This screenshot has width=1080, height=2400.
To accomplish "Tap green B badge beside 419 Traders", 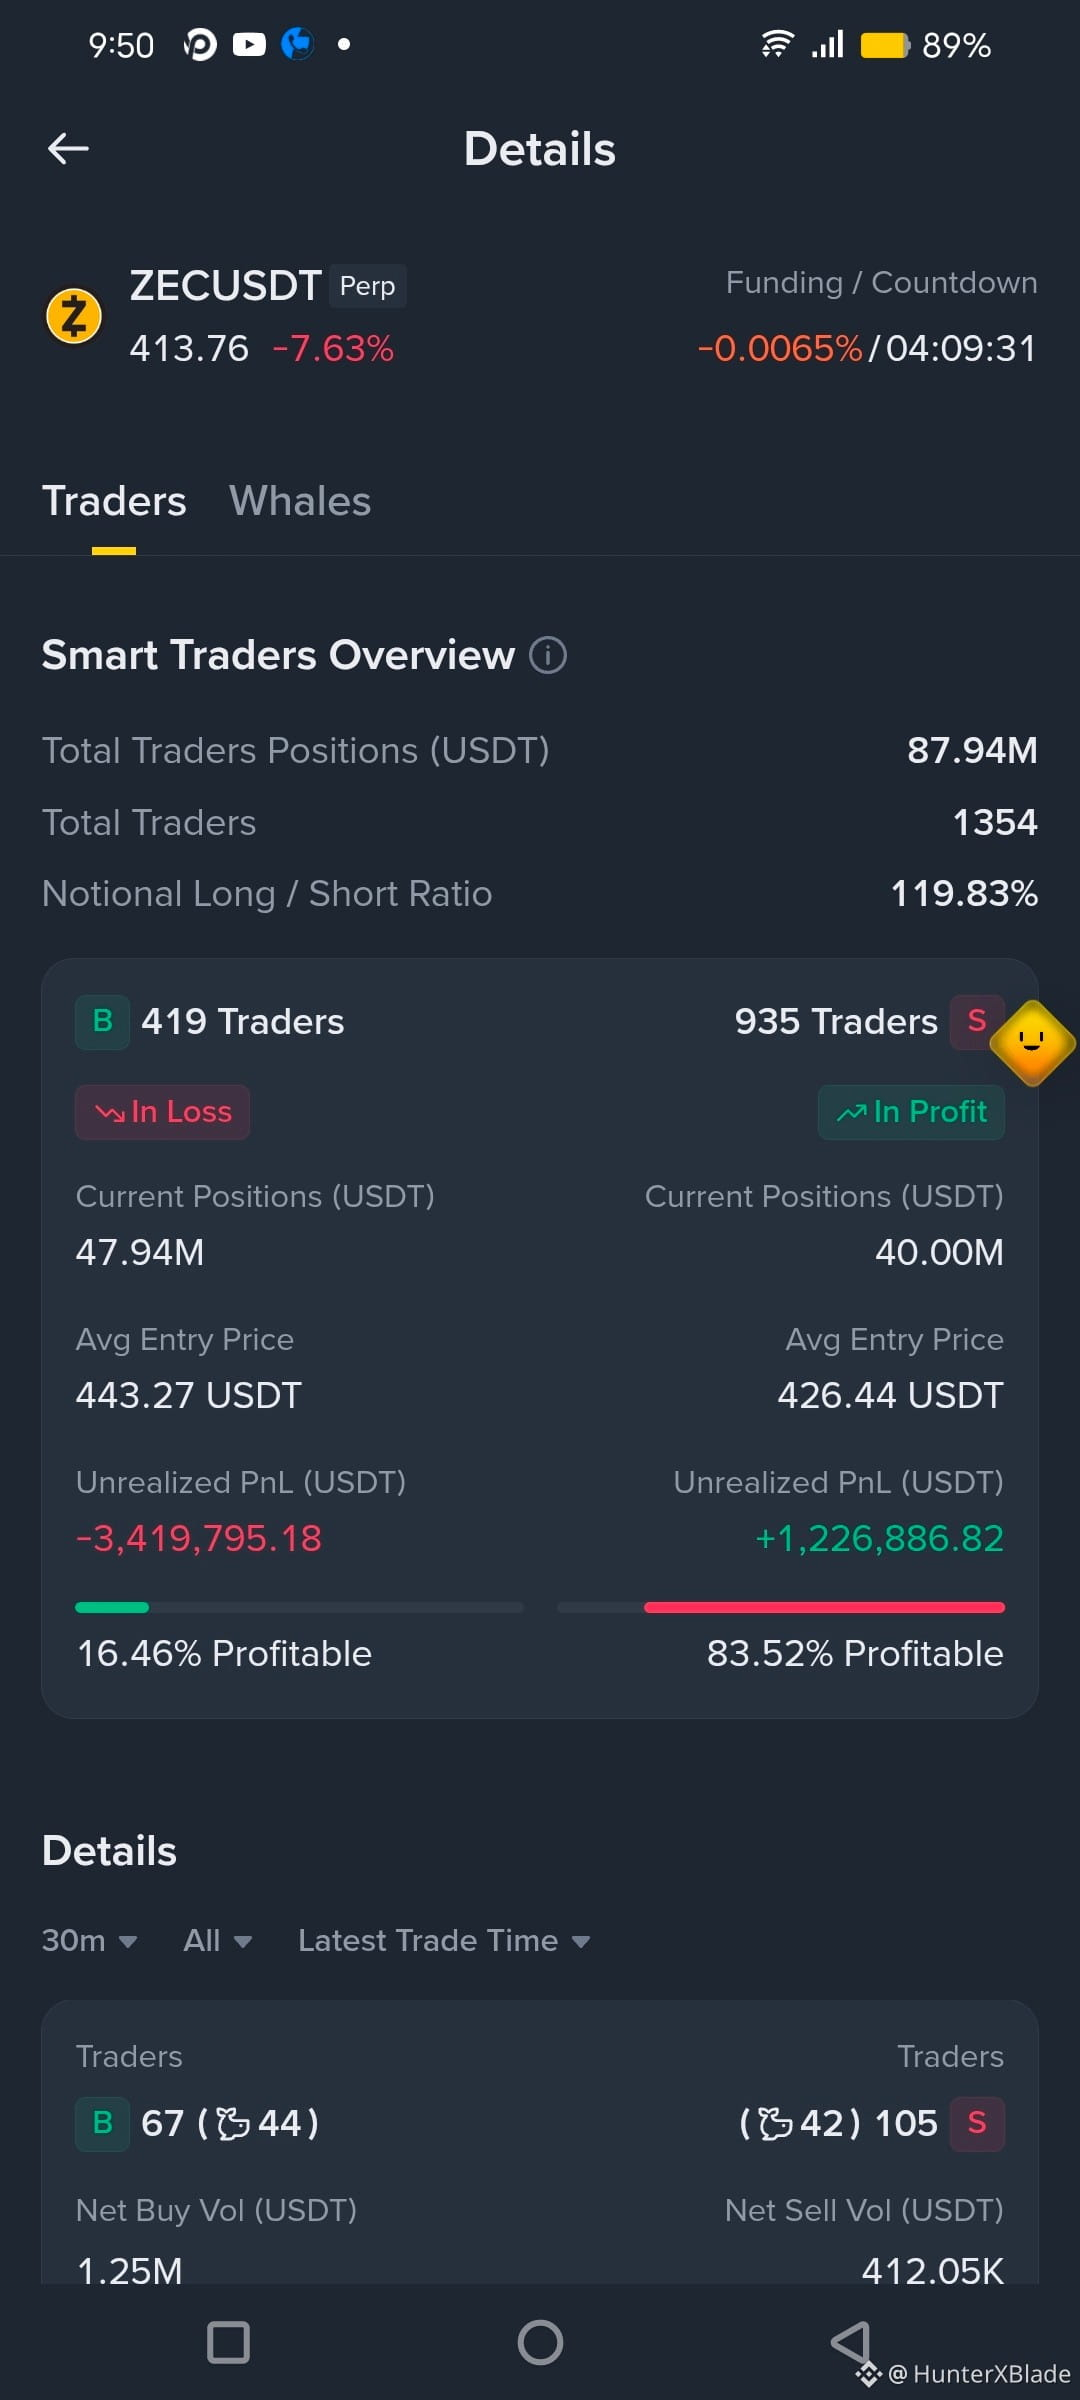I will (x=102, y=1022).
